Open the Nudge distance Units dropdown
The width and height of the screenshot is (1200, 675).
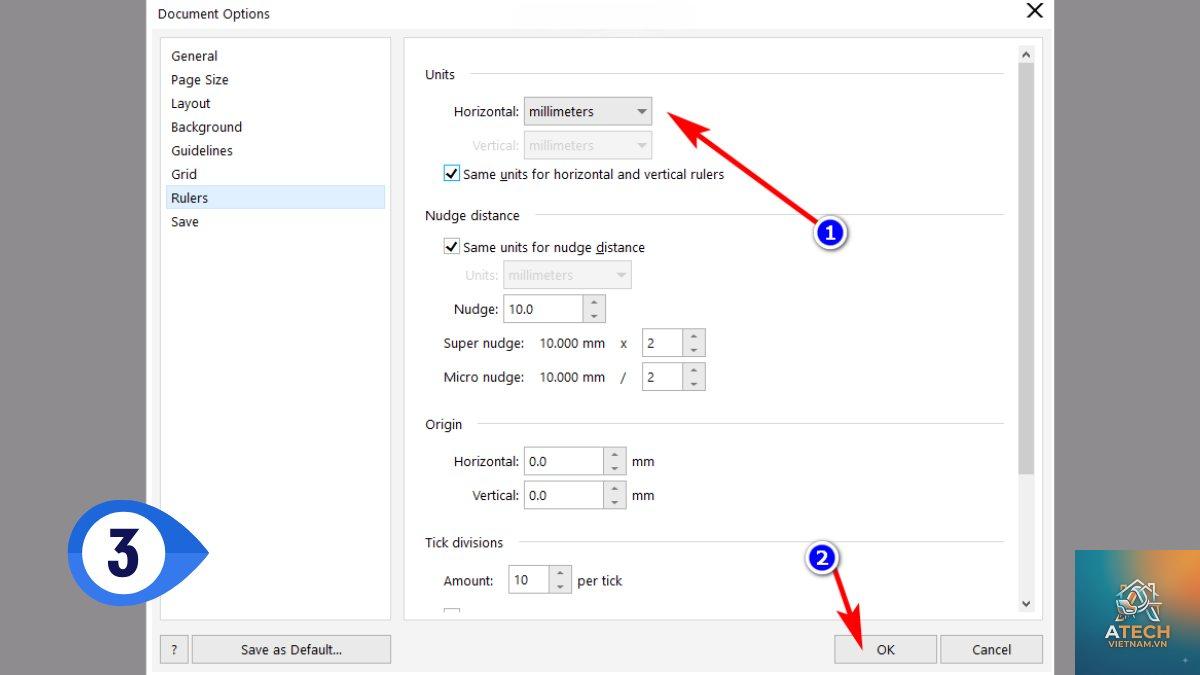click(567, 275)
